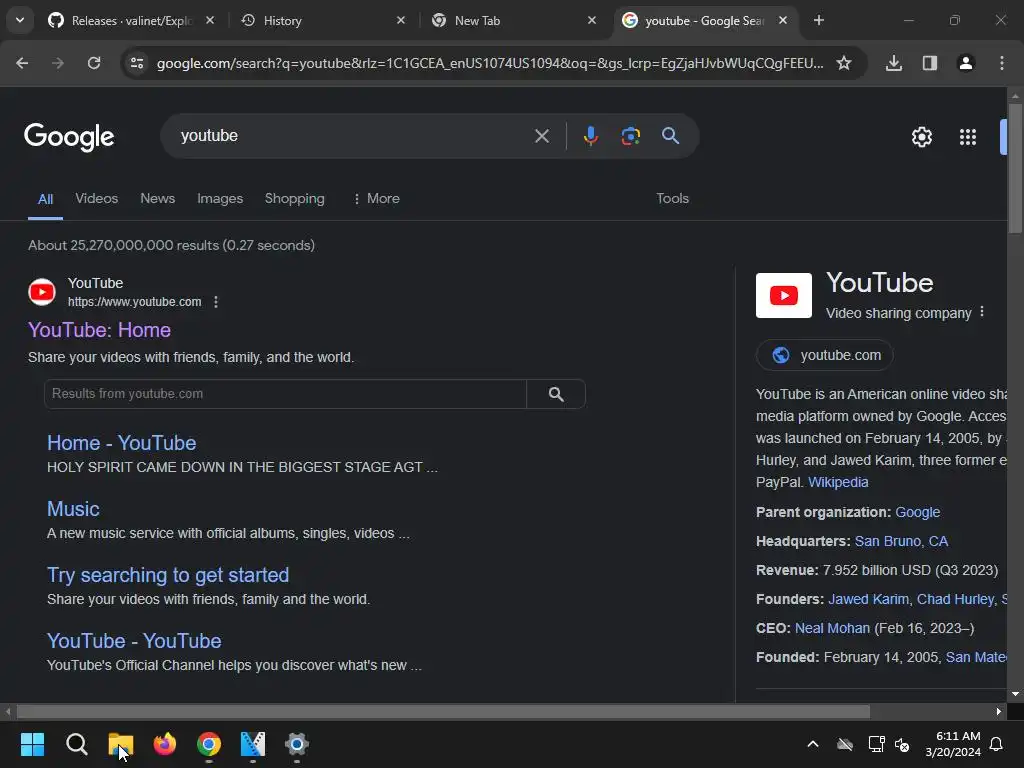Visit youtube.com from knowledge panel button
Image resolution: width=1024 pixels, height=768 pixels.
[x=825, y=355]
